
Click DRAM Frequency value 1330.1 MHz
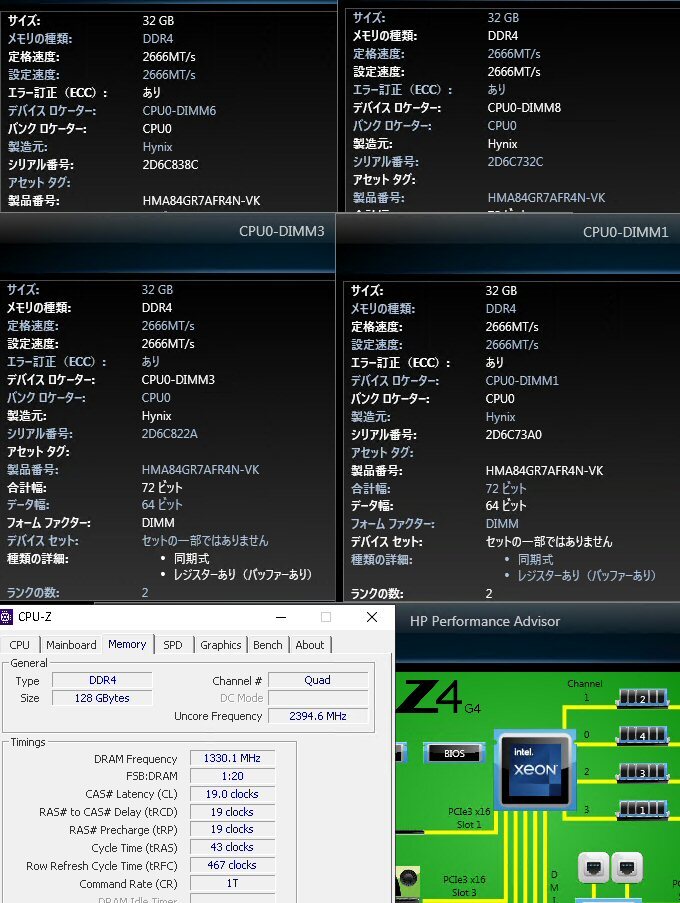[232, 758]
